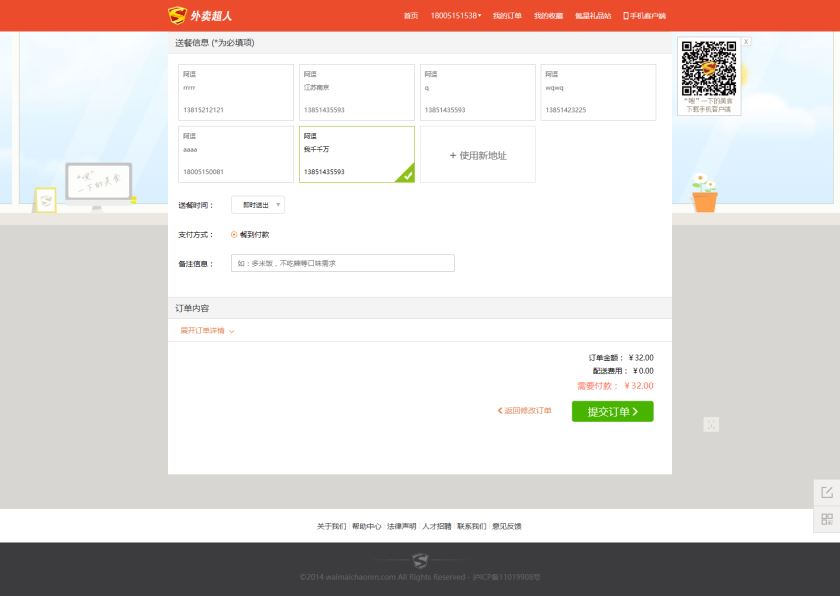Open 氪星礼品站 in the top navigation
840x596 pixels.
pyautogui.click(x=593, y=16)
